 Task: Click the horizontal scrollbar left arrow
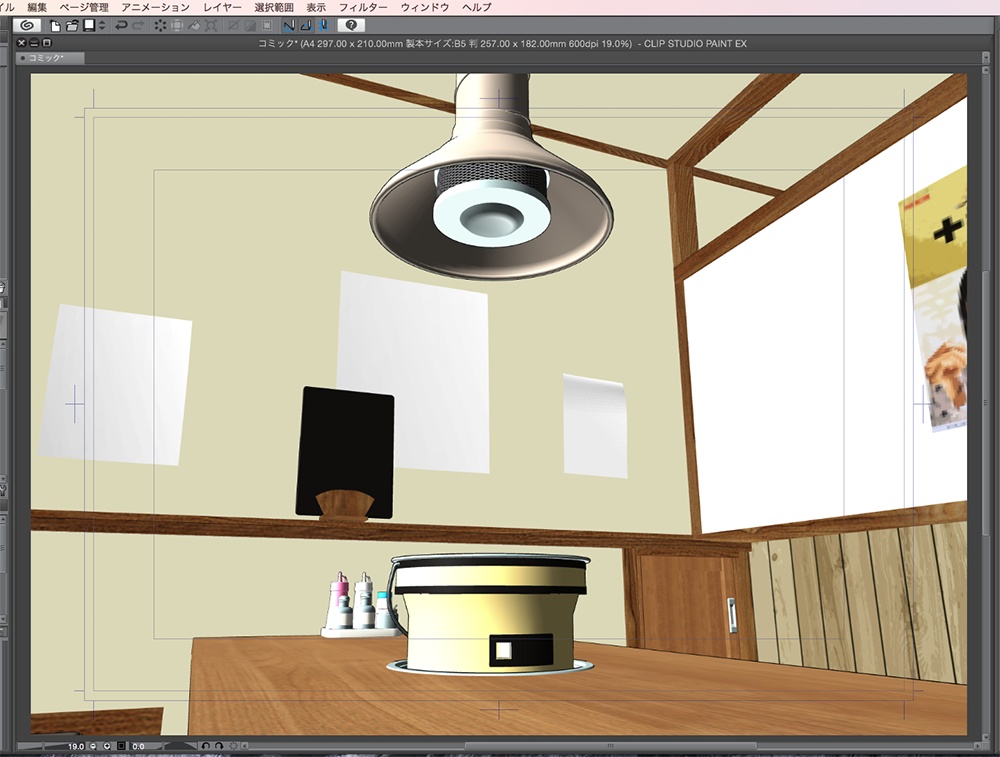(x=245, y=746)
